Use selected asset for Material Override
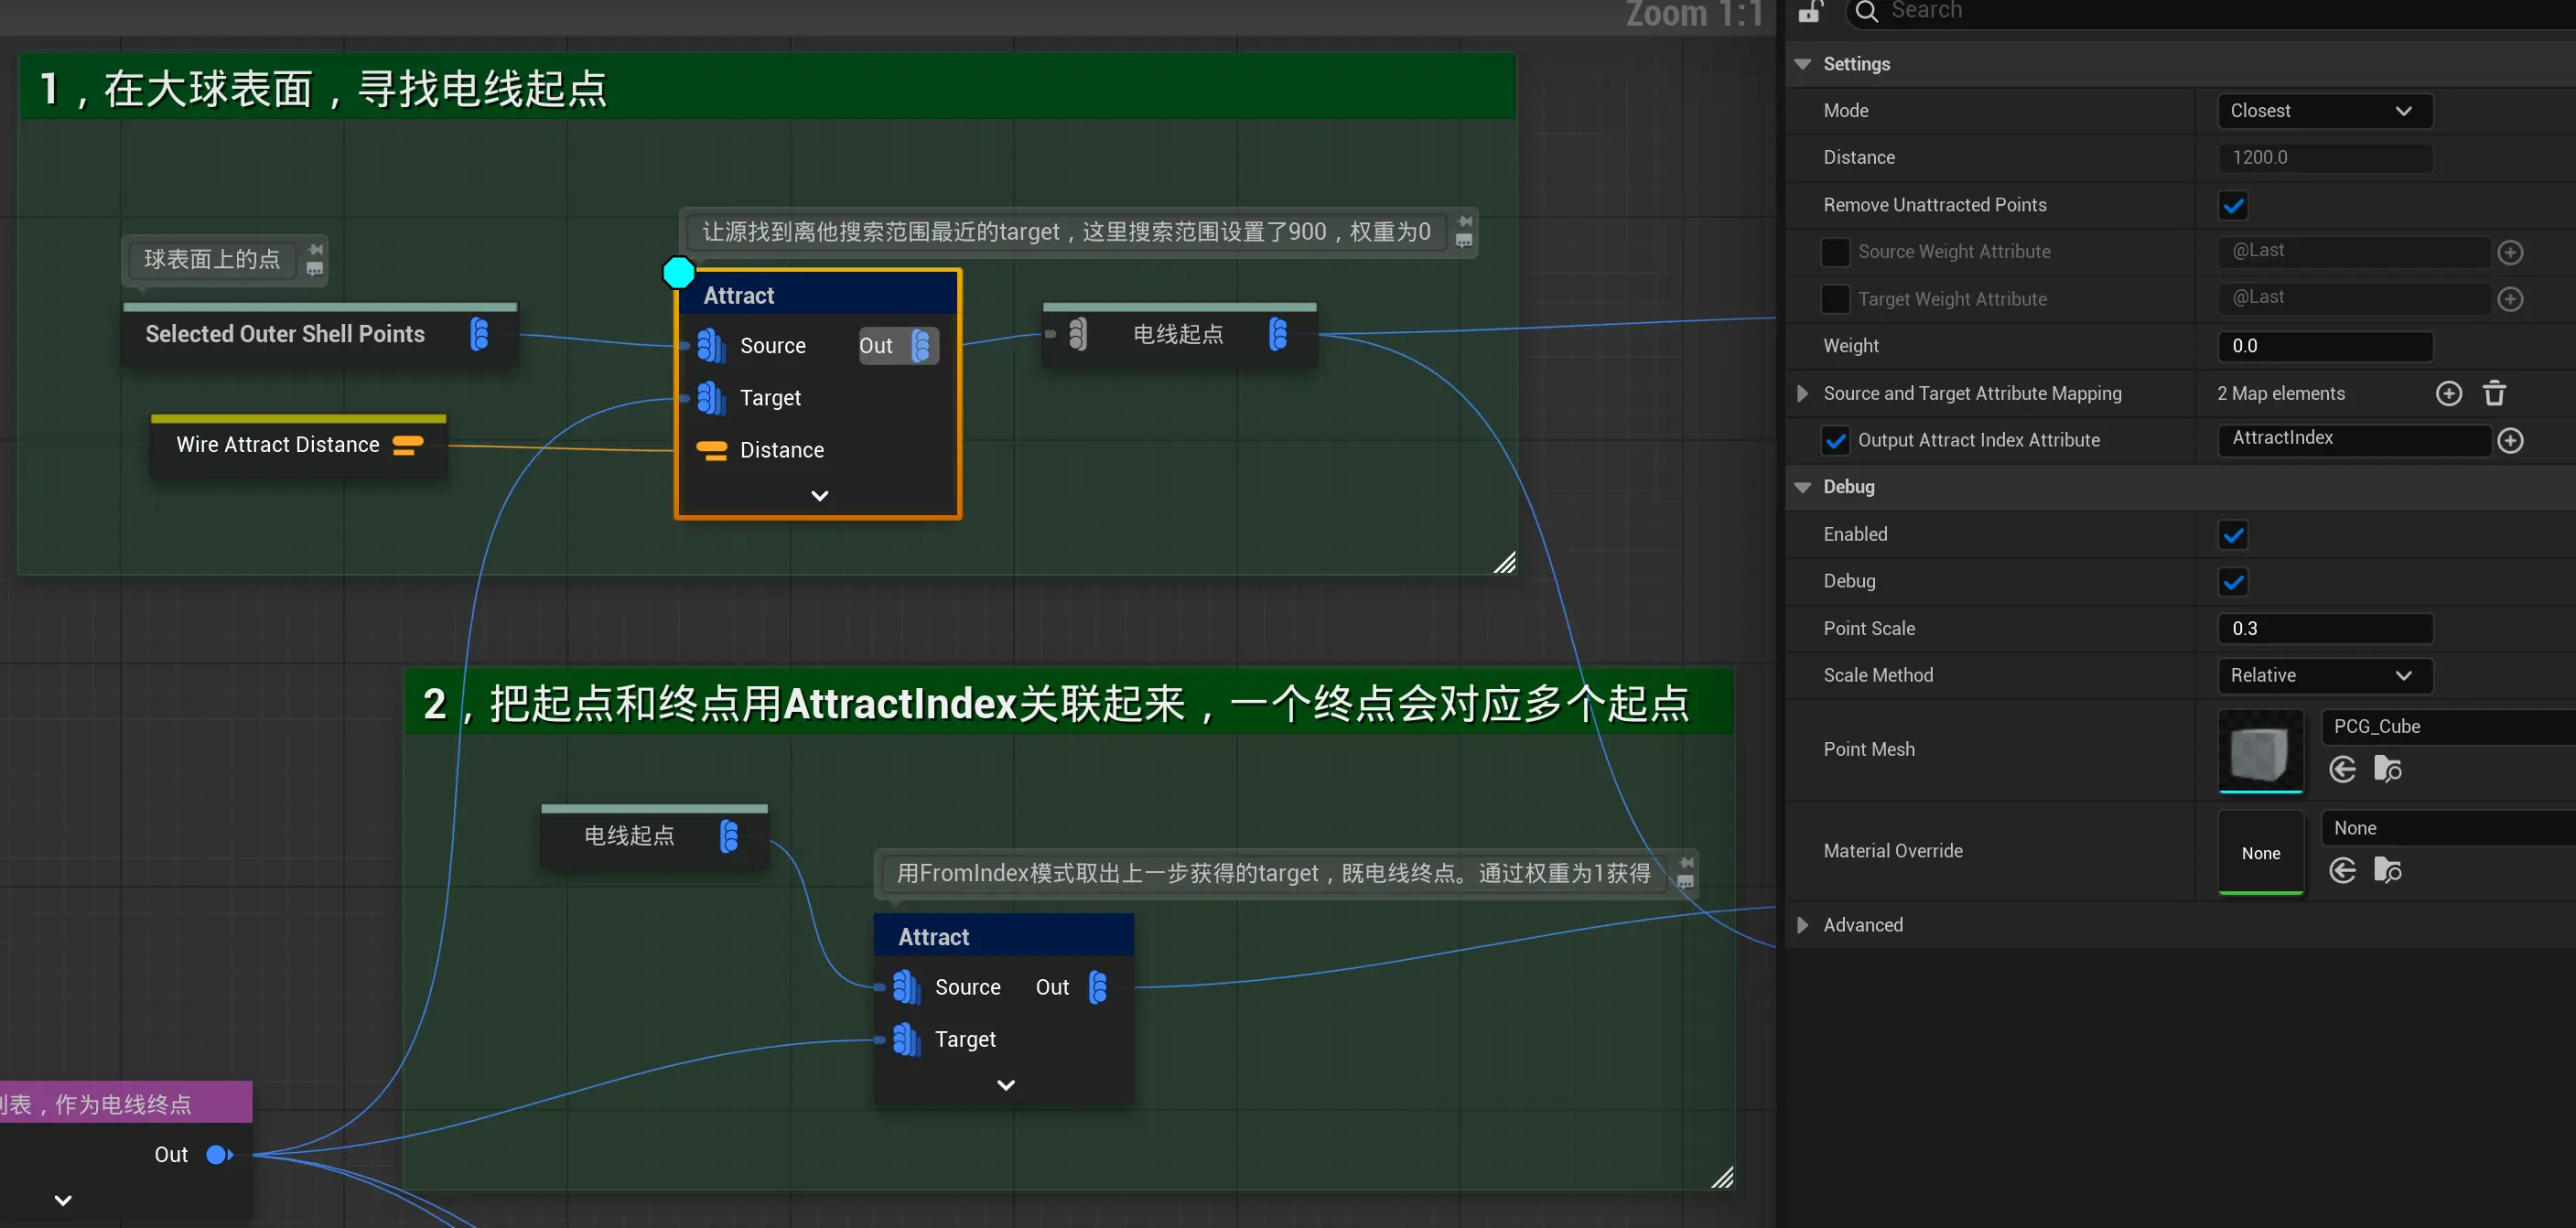Viewport: 2576px width, 1228px height. click(x=2342, y=870)
